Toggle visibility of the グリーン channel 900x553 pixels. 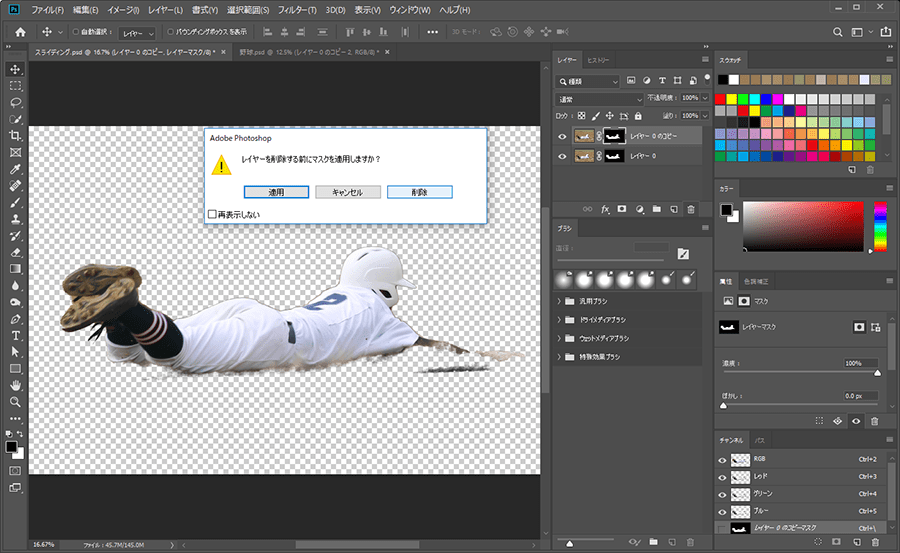(722, 493)
